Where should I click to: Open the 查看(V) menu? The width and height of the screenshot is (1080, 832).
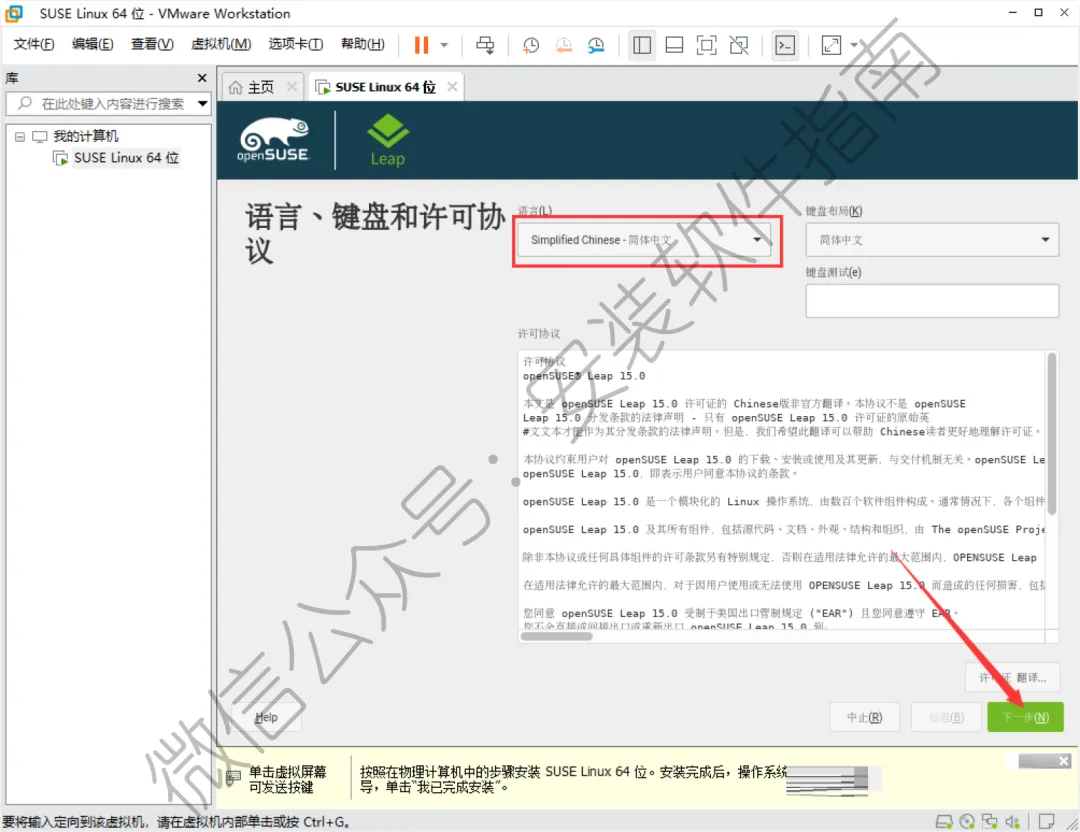click(x=152, y=44)
